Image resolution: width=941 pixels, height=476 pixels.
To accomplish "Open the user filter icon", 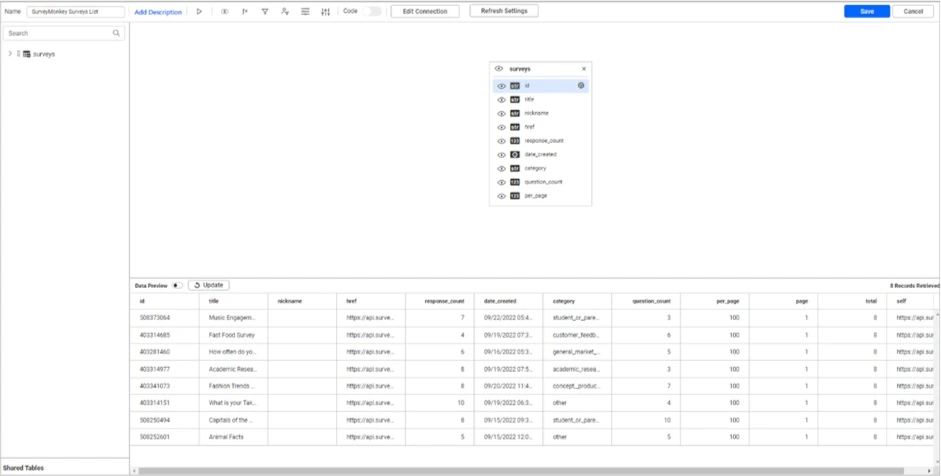I will coord(285,11).
